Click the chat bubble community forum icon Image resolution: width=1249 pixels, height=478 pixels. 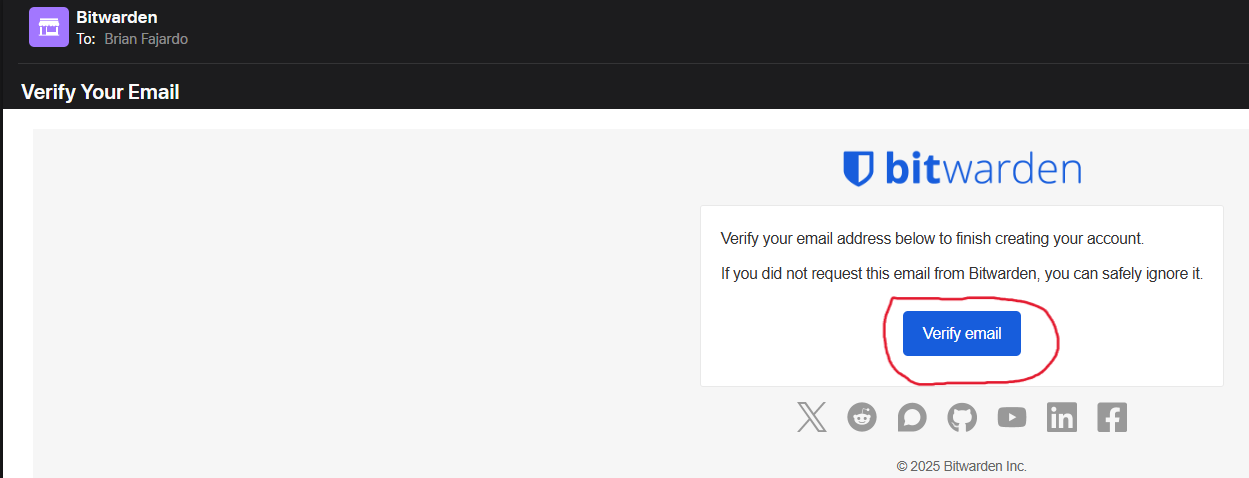[912, 417]
